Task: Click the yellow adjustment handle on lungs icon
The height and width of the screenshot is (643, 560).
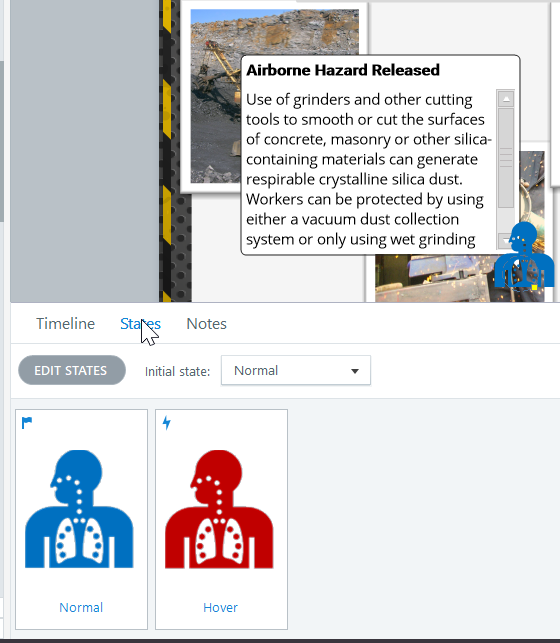Action: coord(534,287)
